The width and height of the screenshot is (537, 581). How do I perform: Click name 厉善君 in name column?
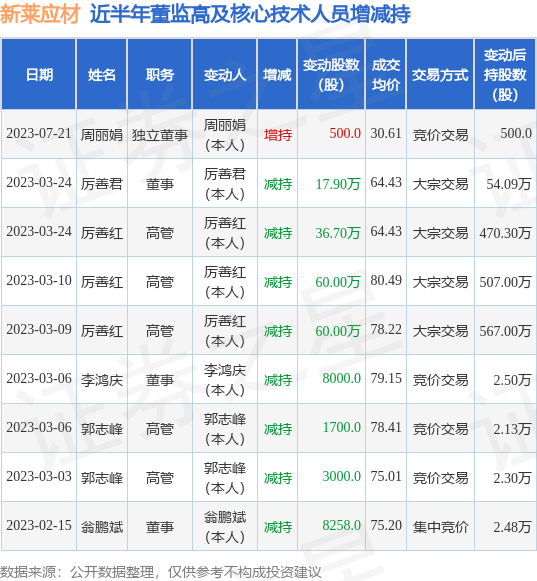coord(102,184)
